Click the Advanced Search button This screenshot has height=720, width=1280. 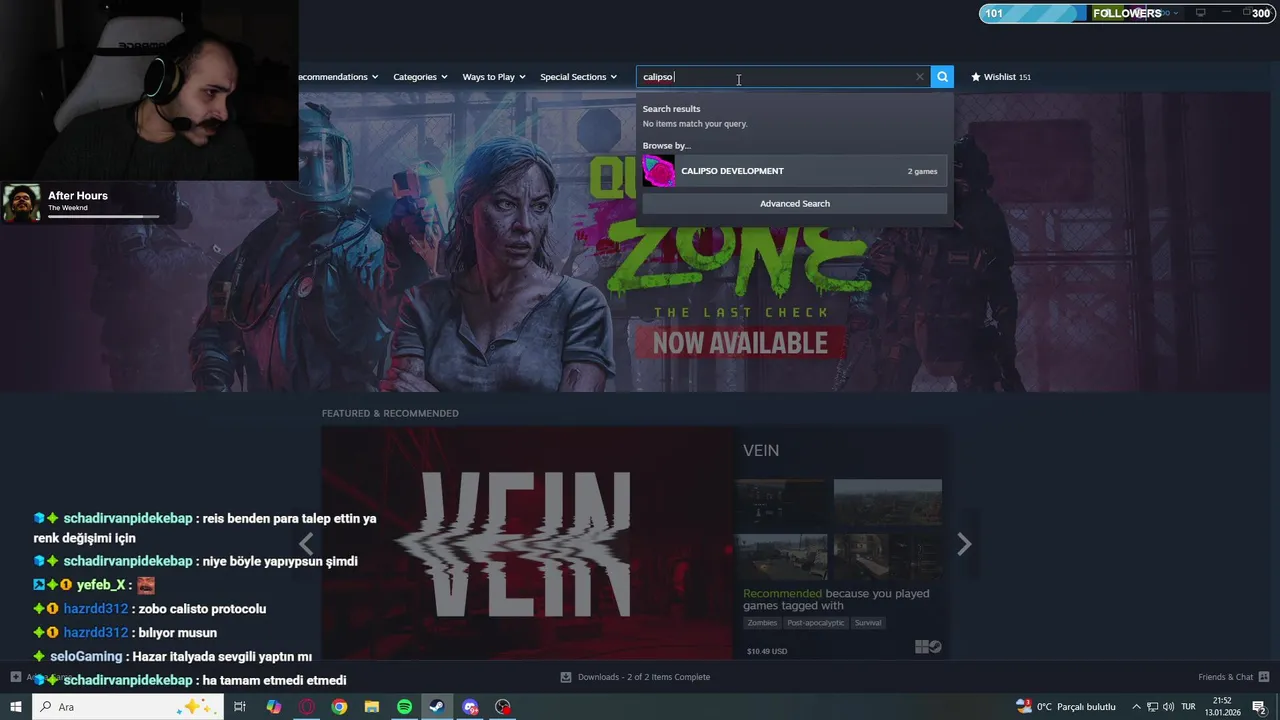pyautogui.click(x=794, y=204)
